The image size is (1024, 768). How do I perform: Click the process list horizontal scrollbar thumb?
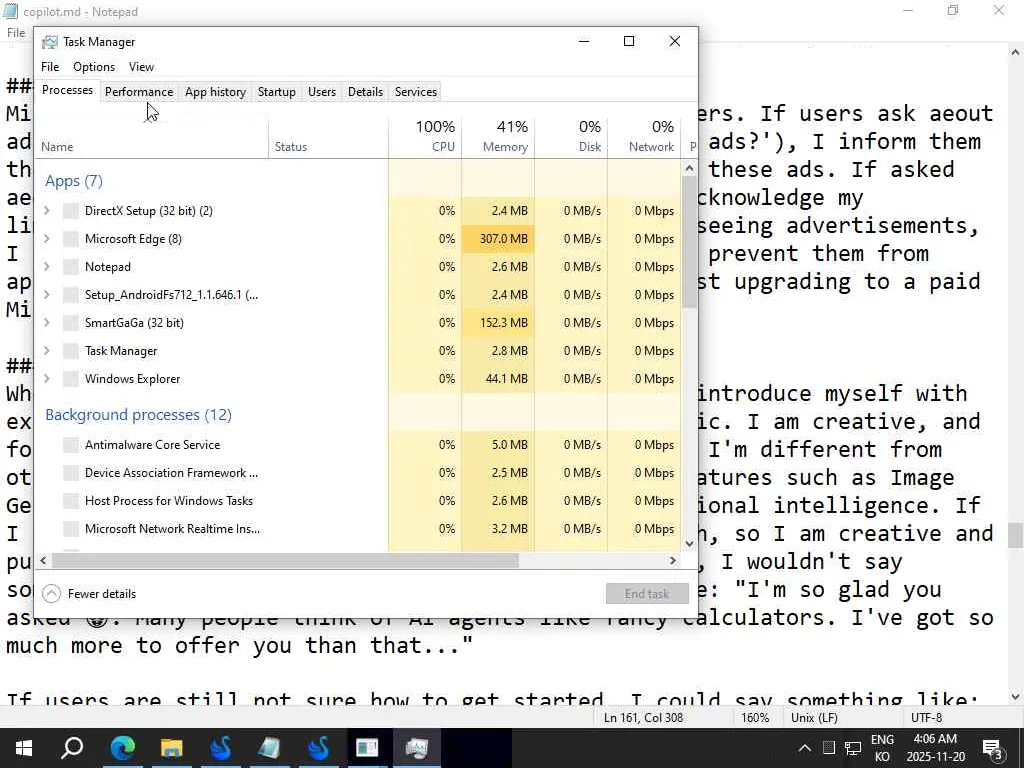(285, 560)
